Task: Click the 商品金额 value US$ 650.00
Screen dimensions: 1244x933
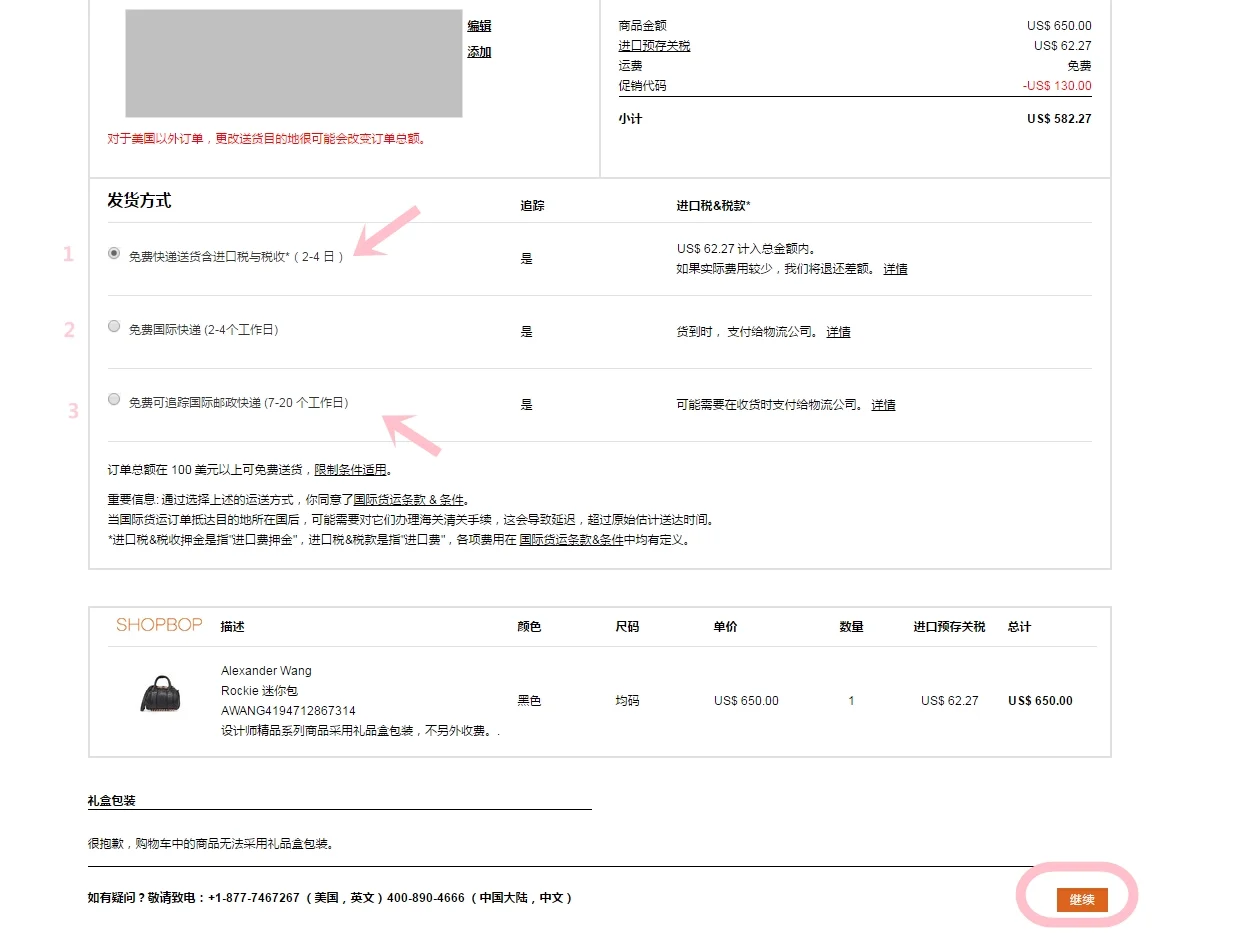Action: [1059, 26]
